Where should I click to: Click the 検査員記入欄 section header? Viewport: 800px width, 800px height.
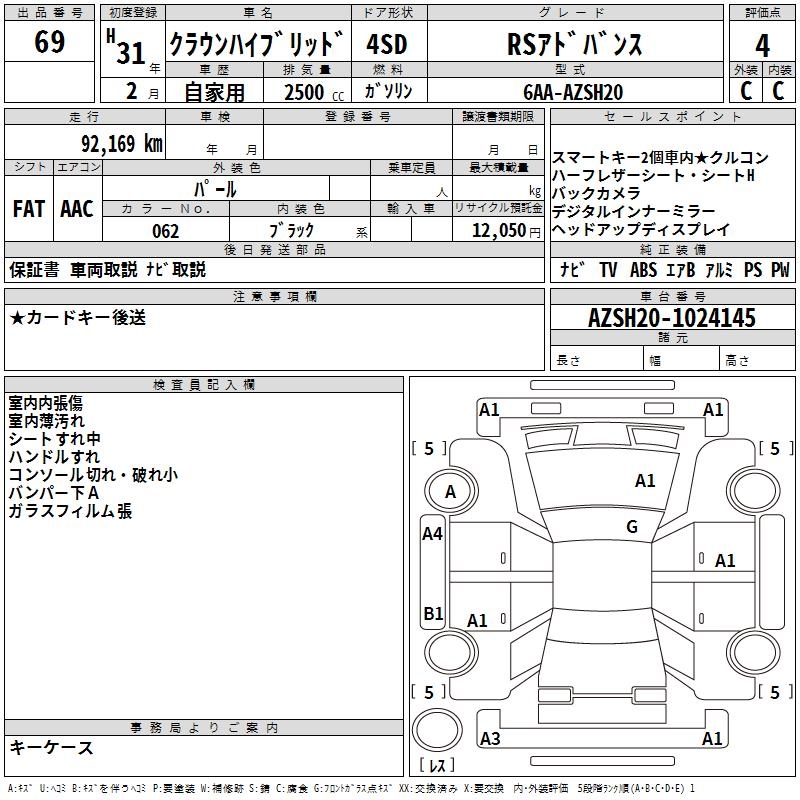[x=204, y=384]
